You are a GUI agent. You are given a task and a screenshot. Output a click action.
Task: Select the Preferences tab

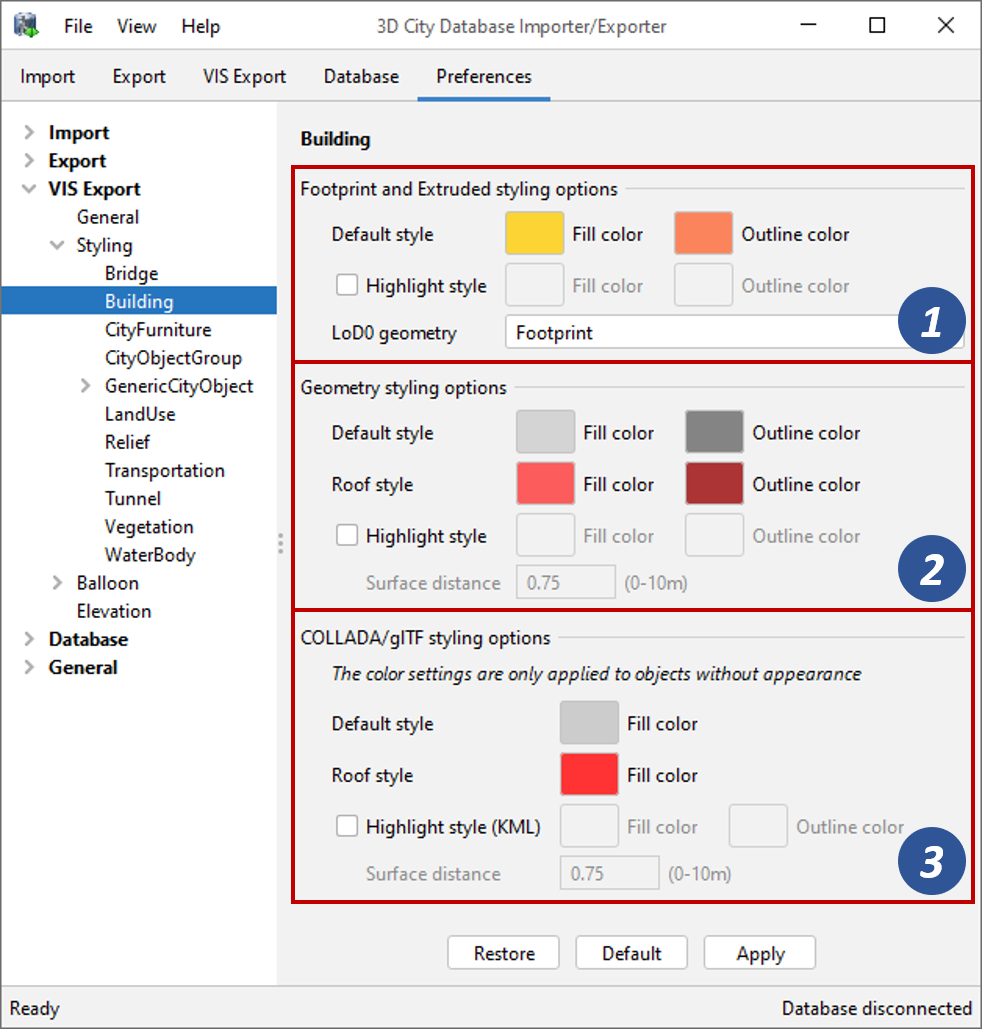tap(484, 76)
